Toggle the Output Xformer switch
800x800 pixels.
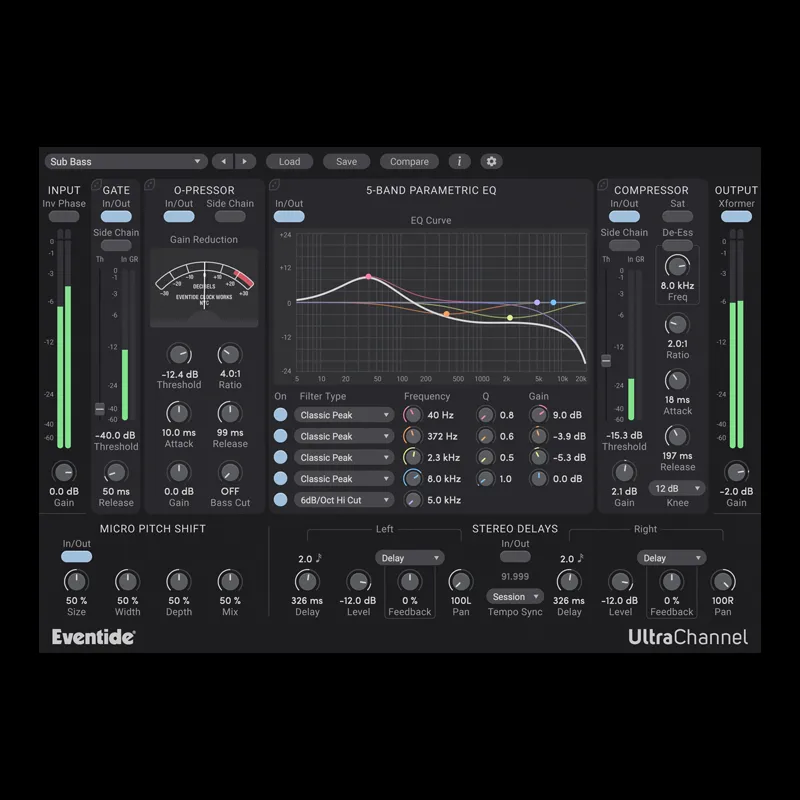pos(736,216)
